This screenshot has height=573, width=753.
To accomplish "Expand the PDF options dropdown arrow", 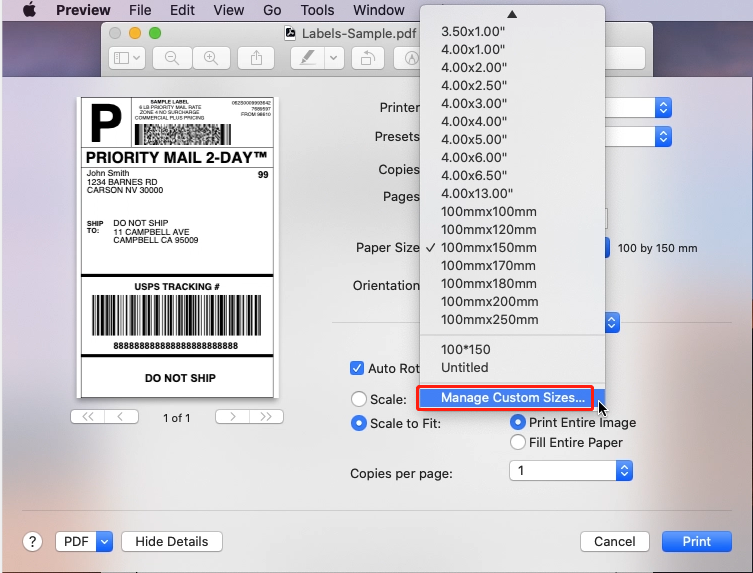I will pos(104,542).
